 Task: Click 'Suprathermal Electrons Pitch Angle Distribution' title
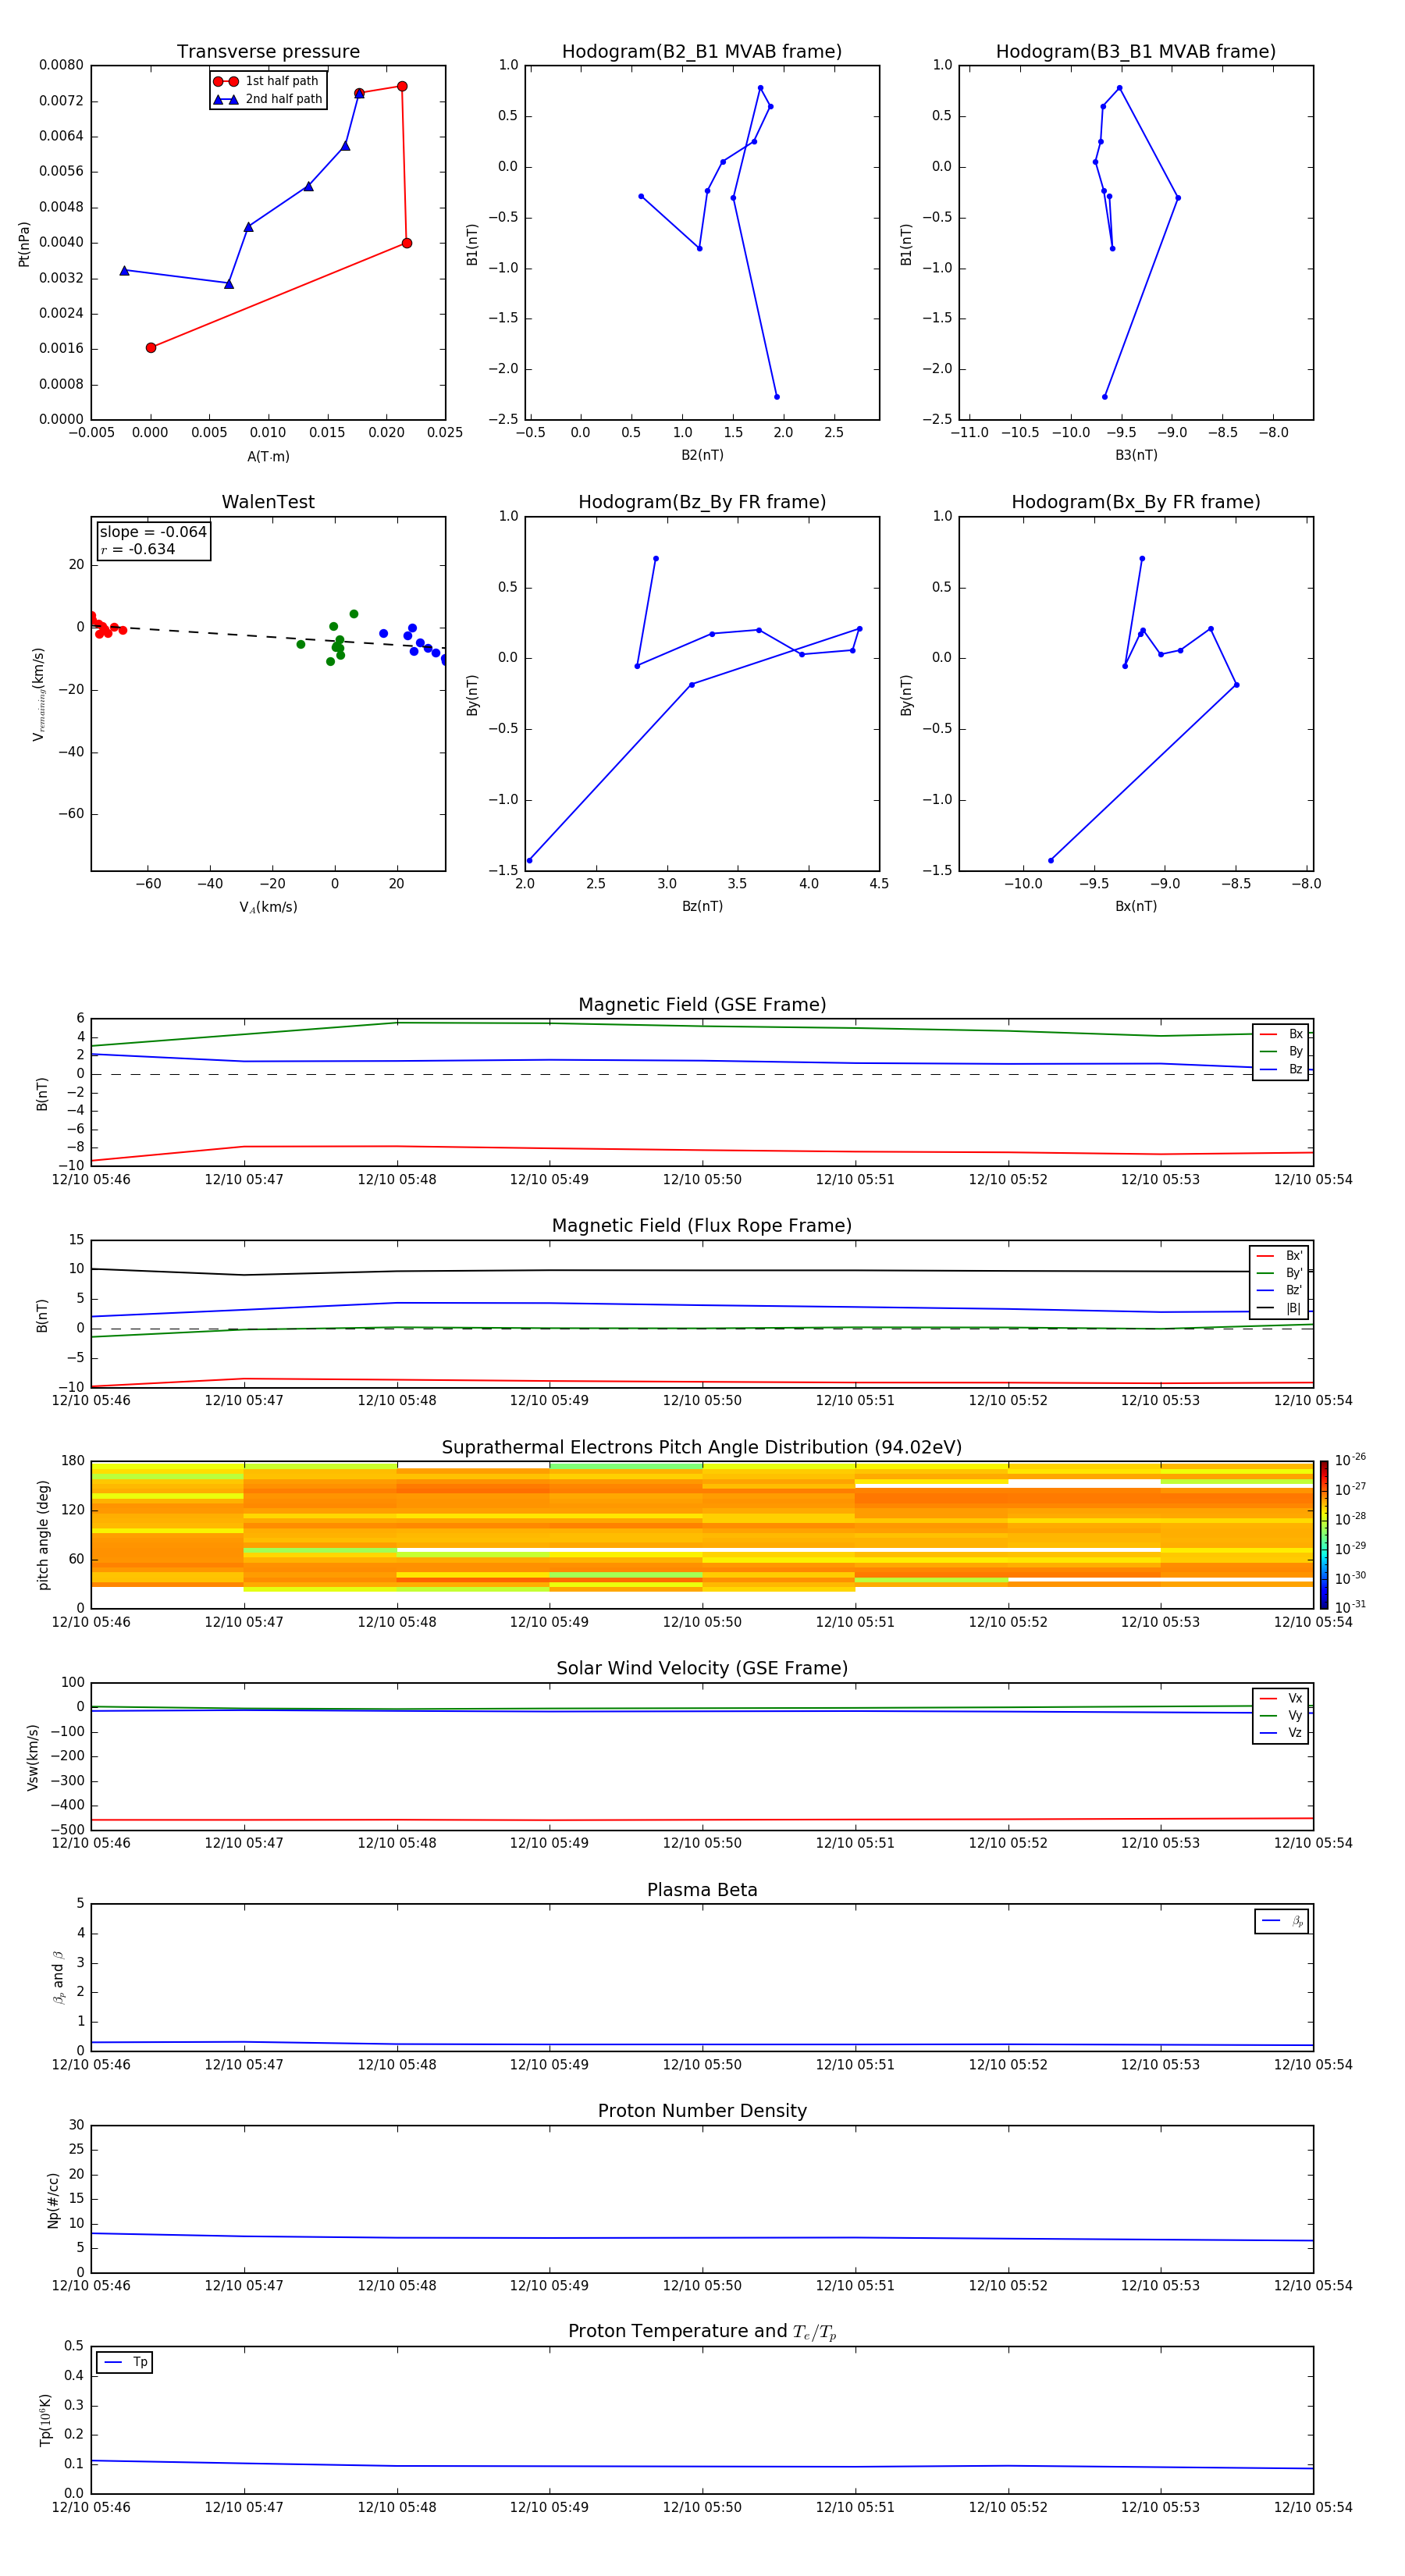(702, 1448)
